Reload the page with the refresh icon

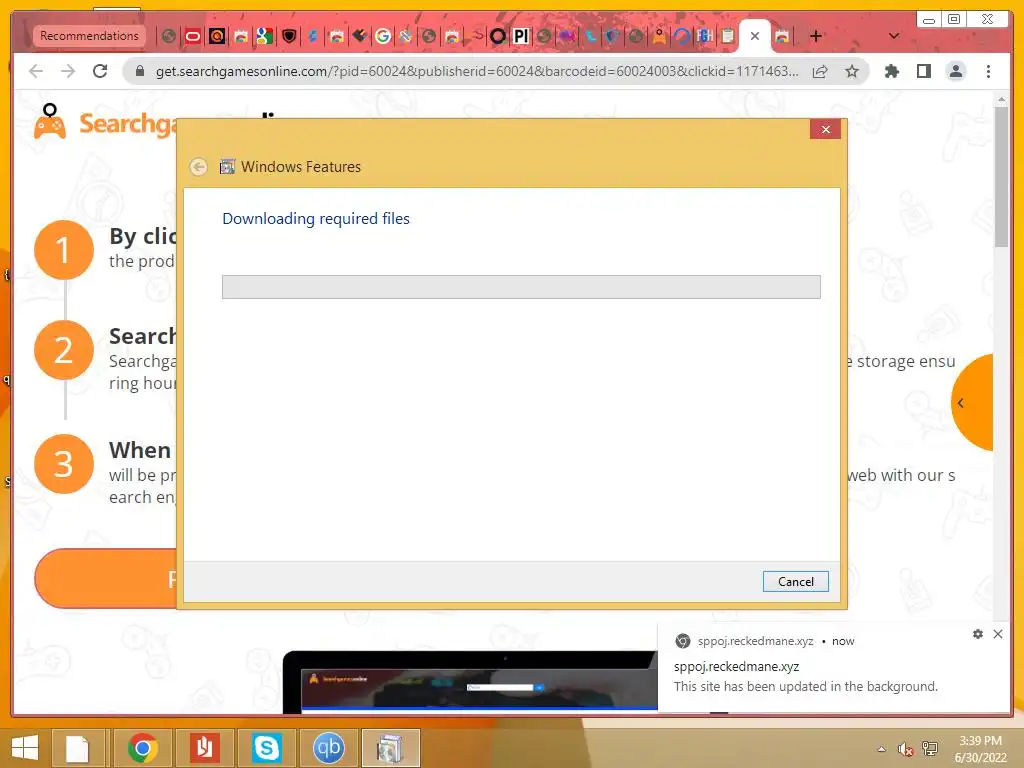tap(100, 71)
